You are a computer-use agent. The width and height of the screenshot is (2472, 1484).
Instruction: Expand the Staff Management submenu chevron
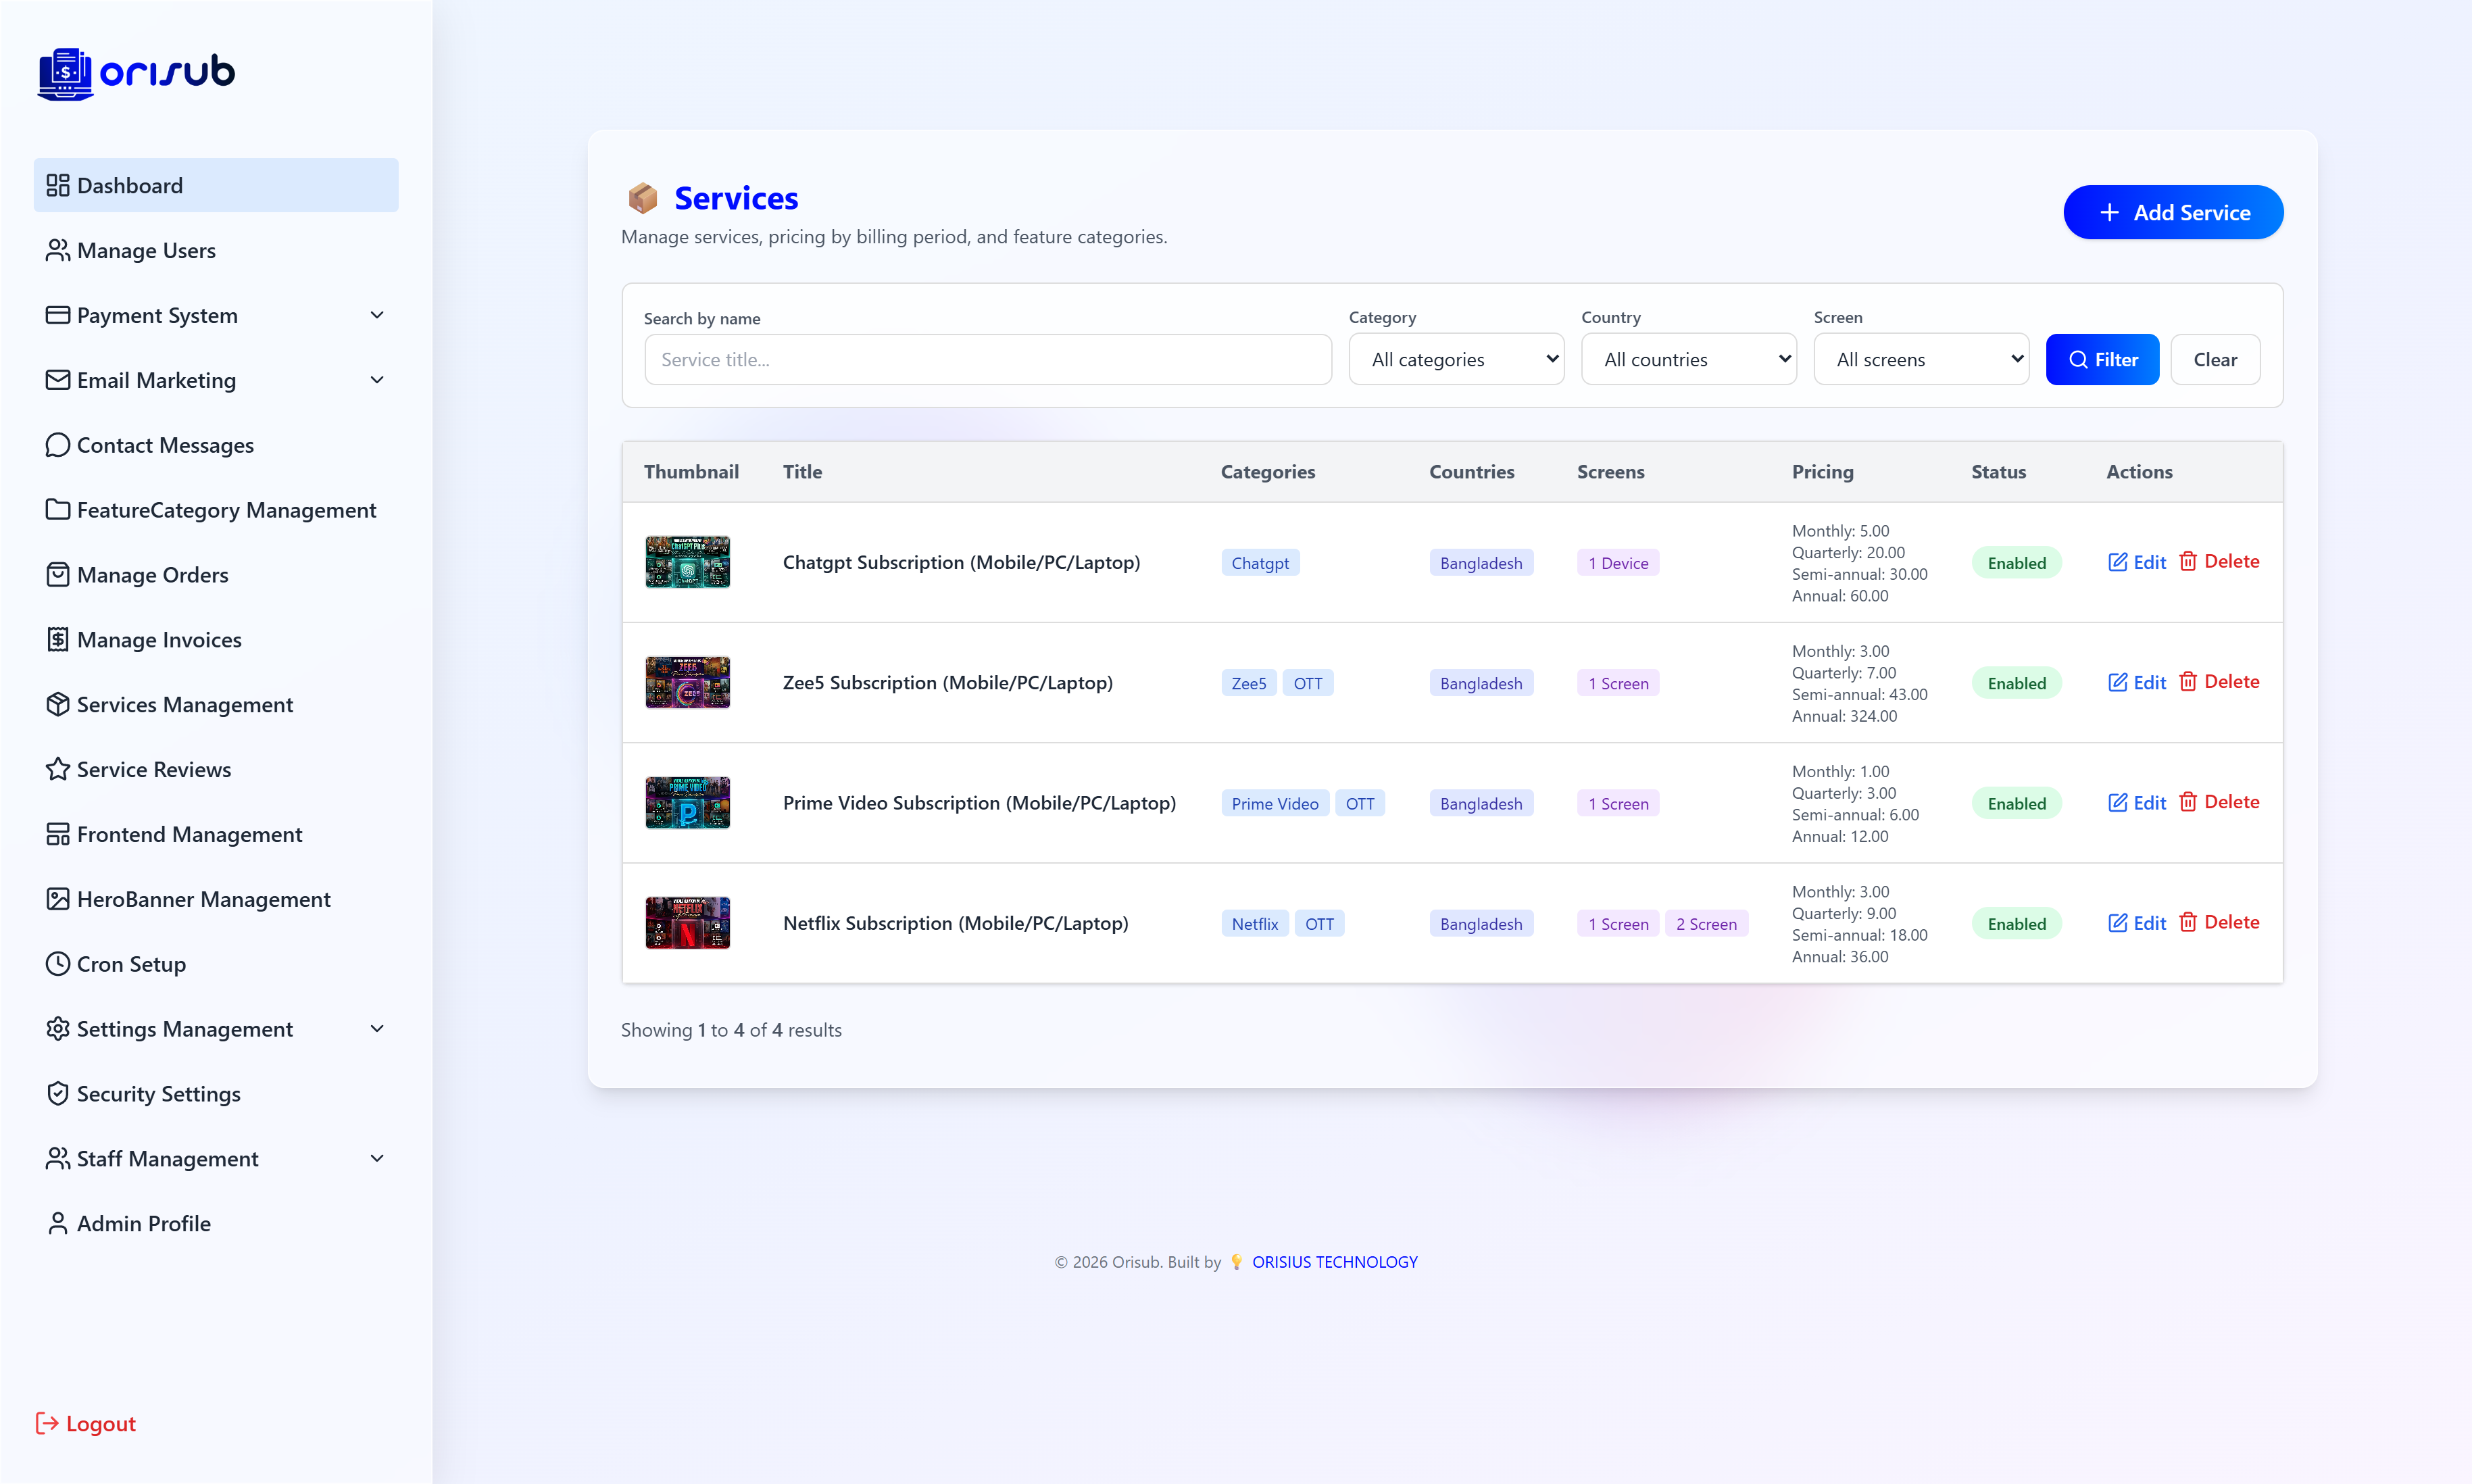377,1159
